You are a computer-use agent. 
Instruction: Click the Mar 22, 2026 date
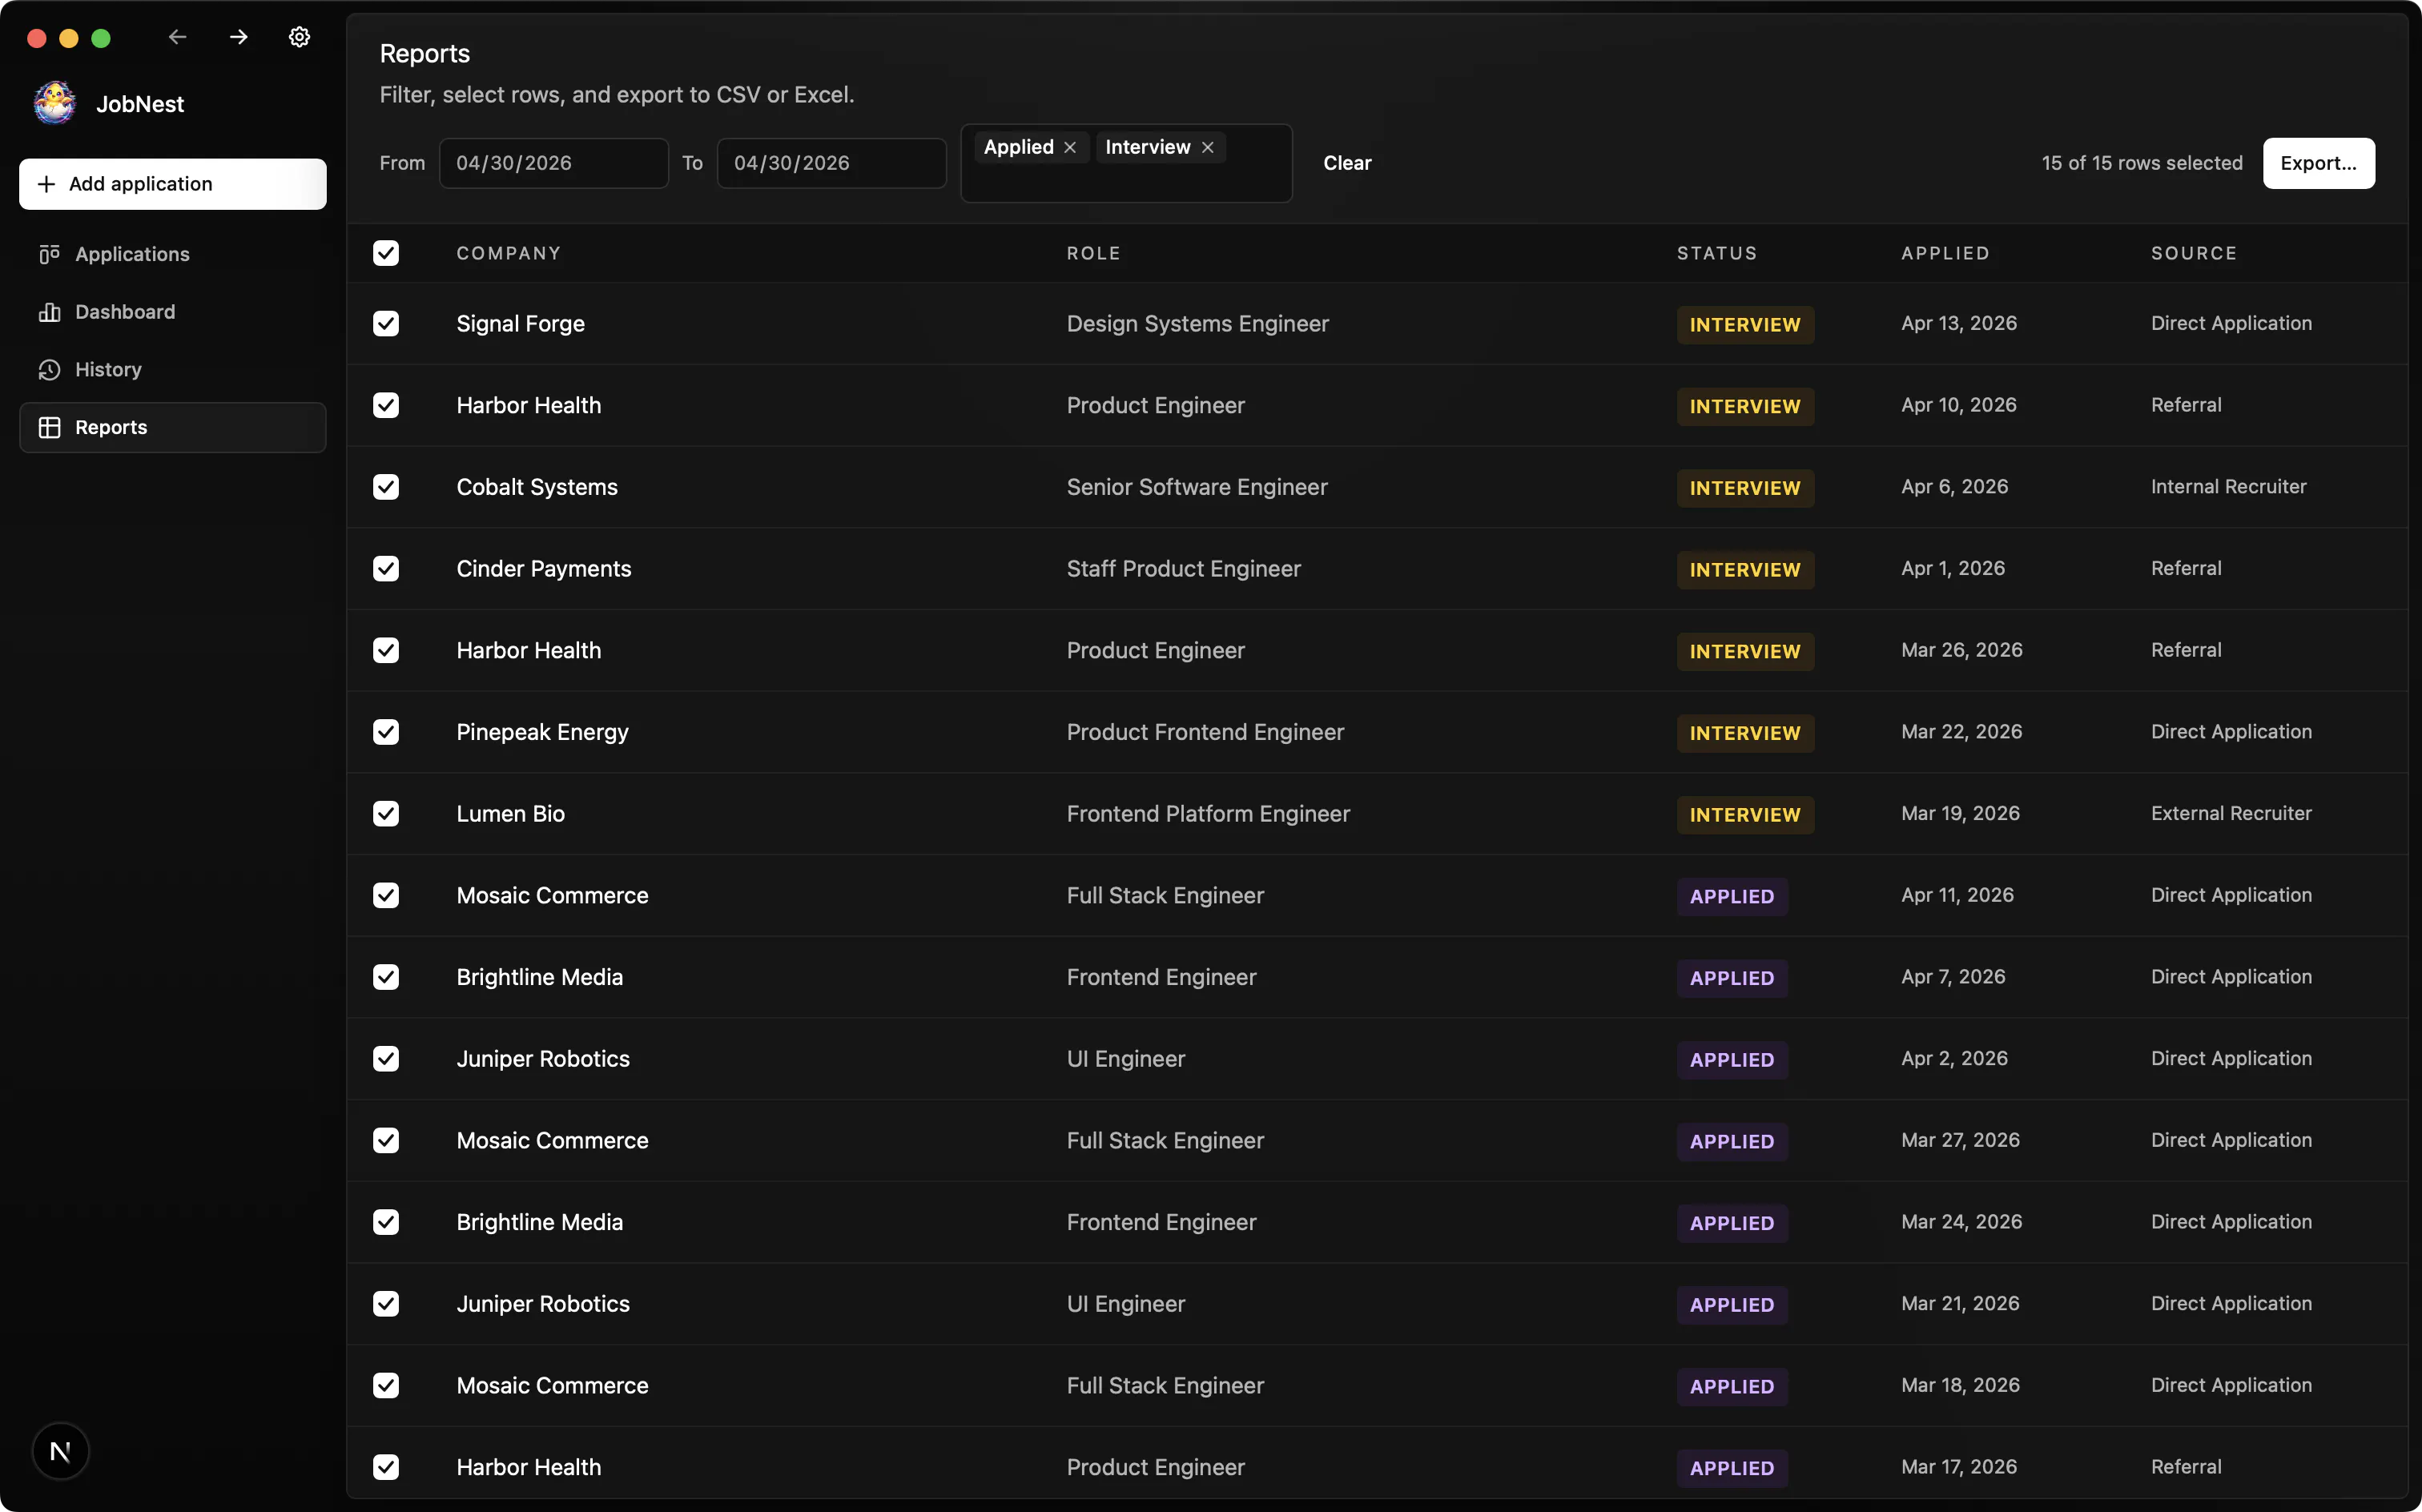pyautogui.click(x=1961, y=731)
